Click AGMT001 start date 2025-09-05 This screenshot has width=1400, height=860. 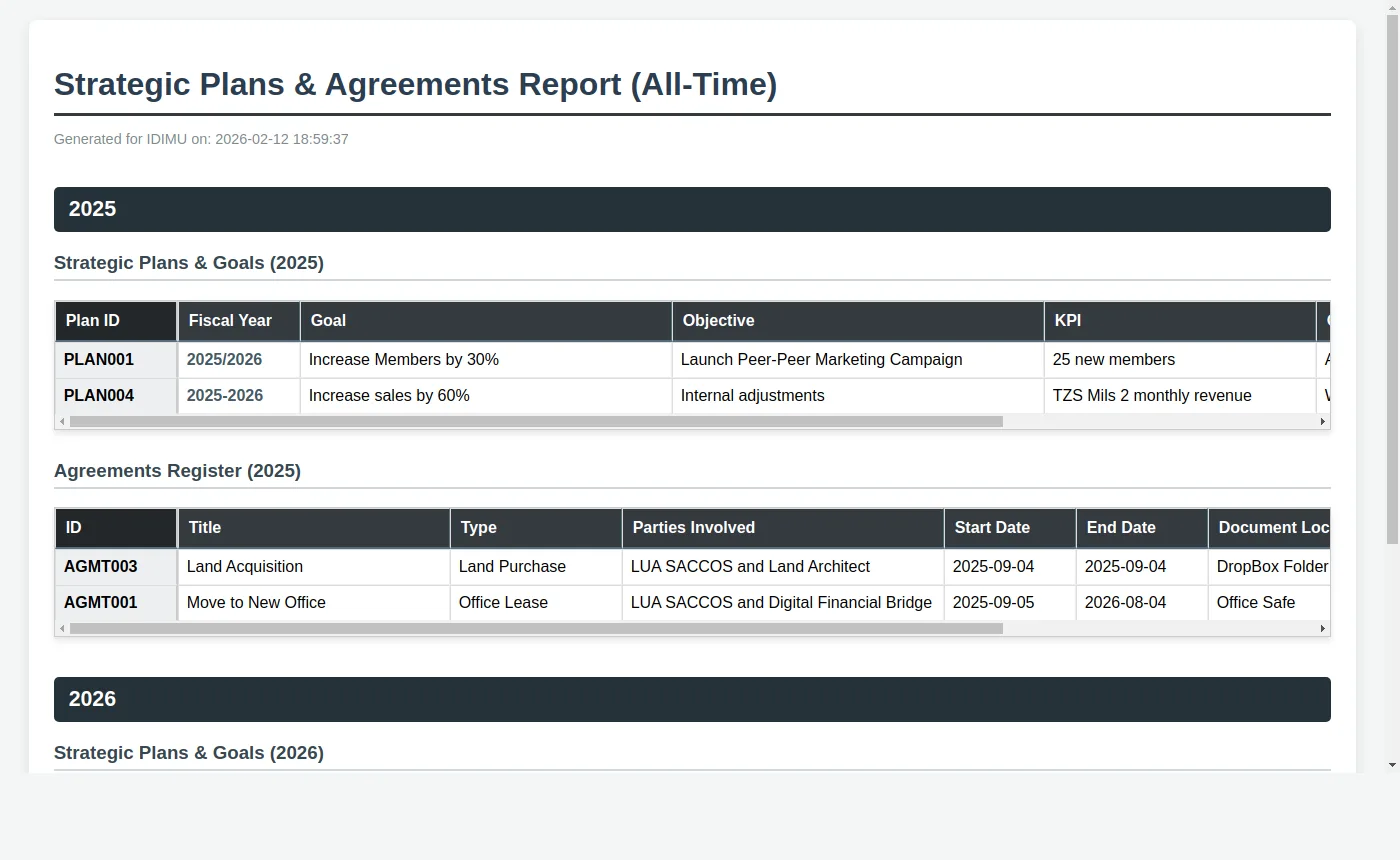[x=1010, y=603]
